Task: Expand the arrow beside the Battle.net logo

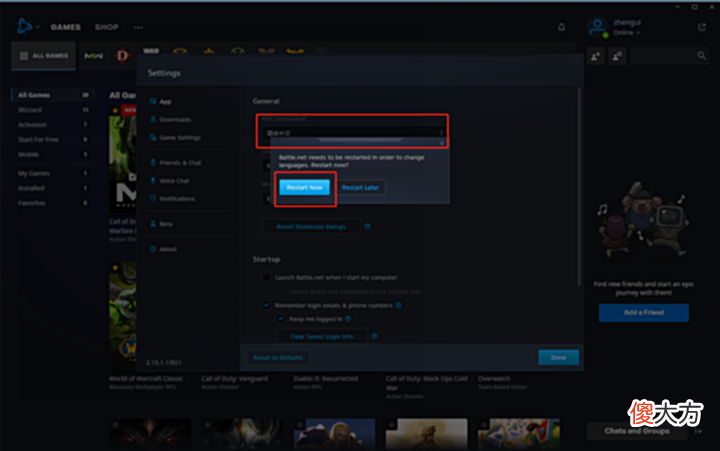Action: click(38, 27)
